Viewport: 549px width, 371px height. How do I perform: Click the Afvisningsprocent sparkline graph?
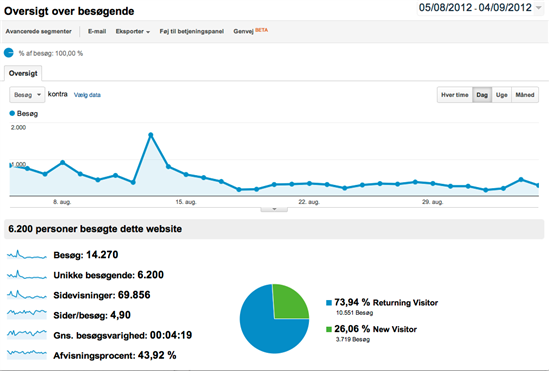[x=27, y=354]
